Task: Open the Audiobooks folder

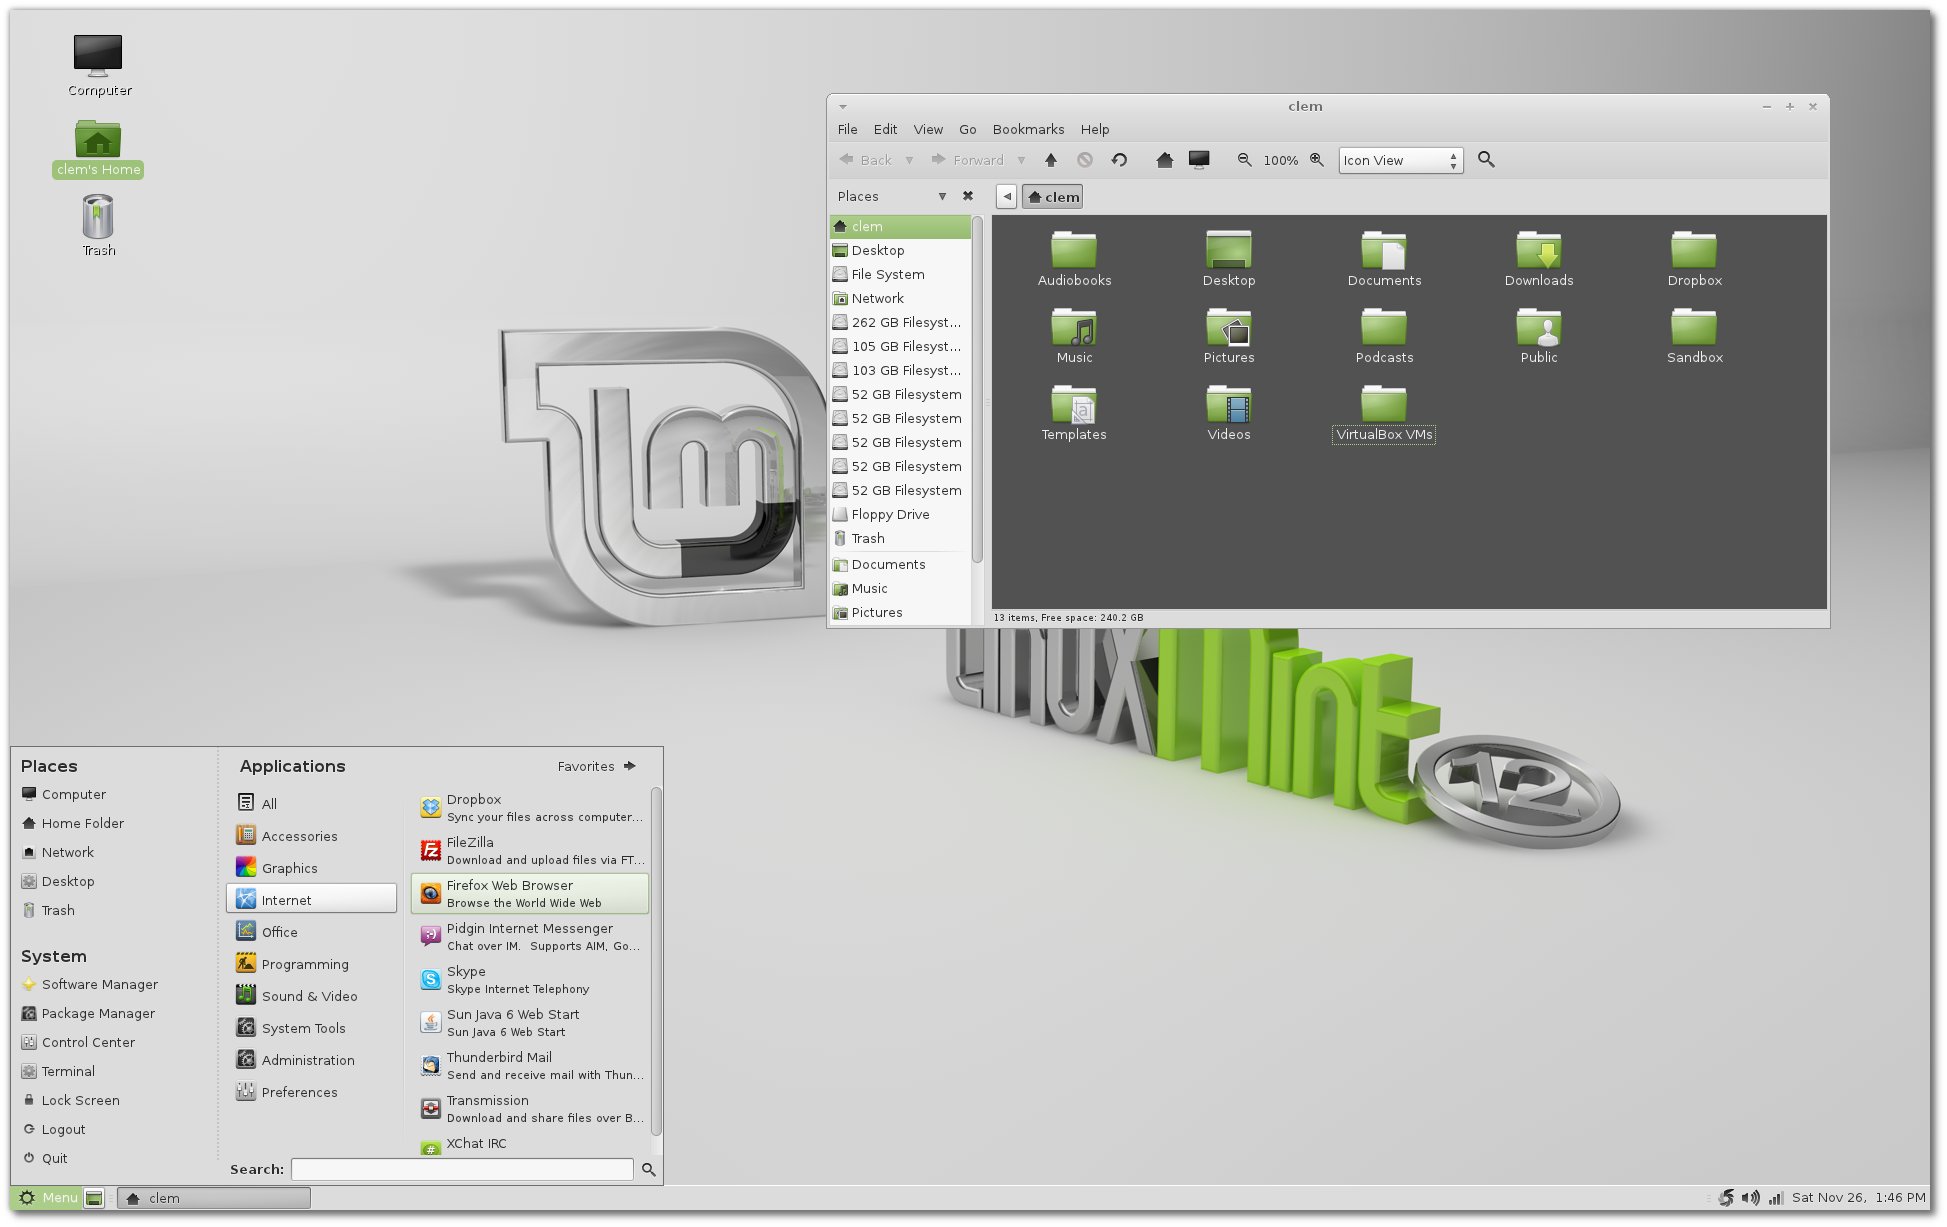Action: (x=1074, y=259)
